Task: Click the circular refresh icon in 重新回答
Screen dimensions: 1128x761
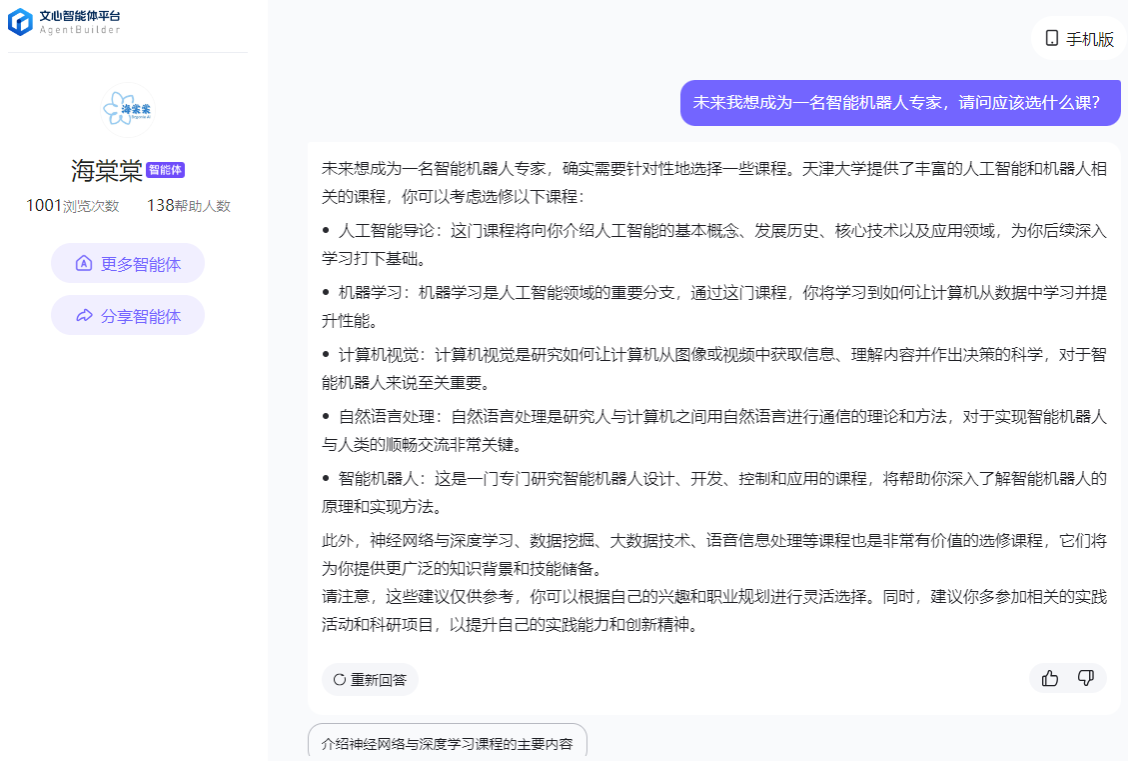Action: (x=339, y=680)
